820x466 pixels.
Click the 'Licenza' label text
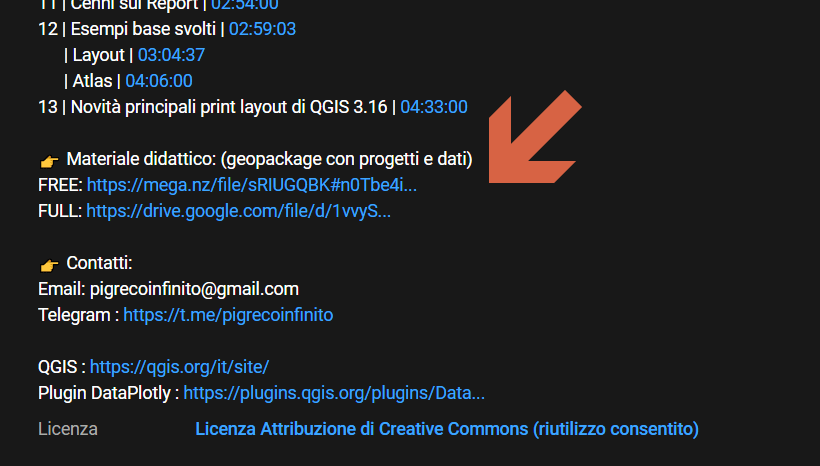(x=68, y=429)
